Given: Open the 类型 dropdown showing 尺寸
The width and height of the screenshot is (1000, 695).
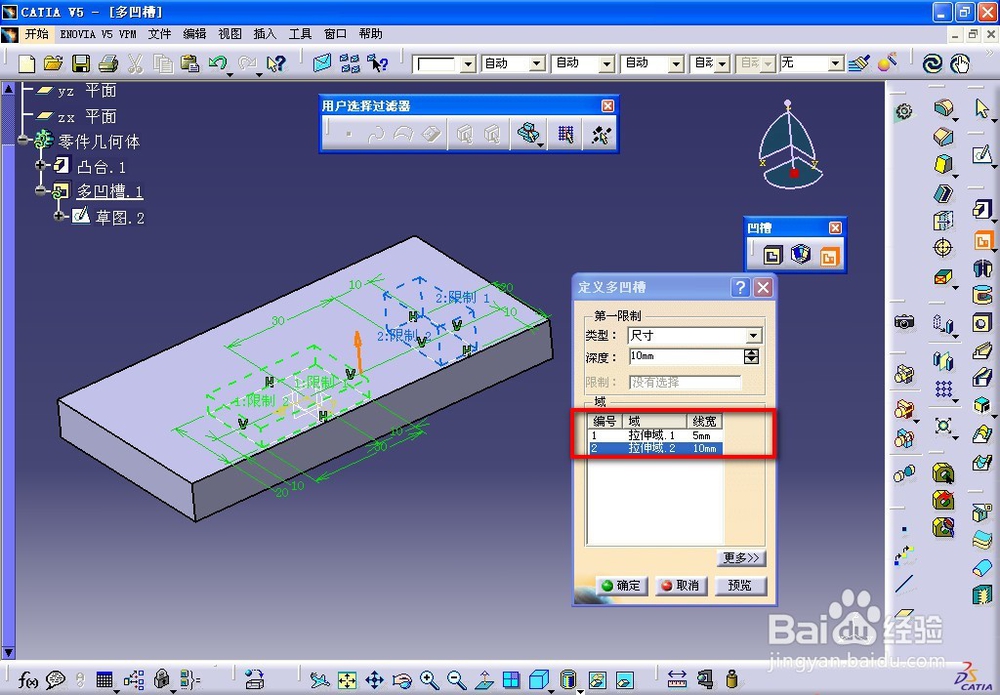Looking at the screenshot, I should coord(753,335).
